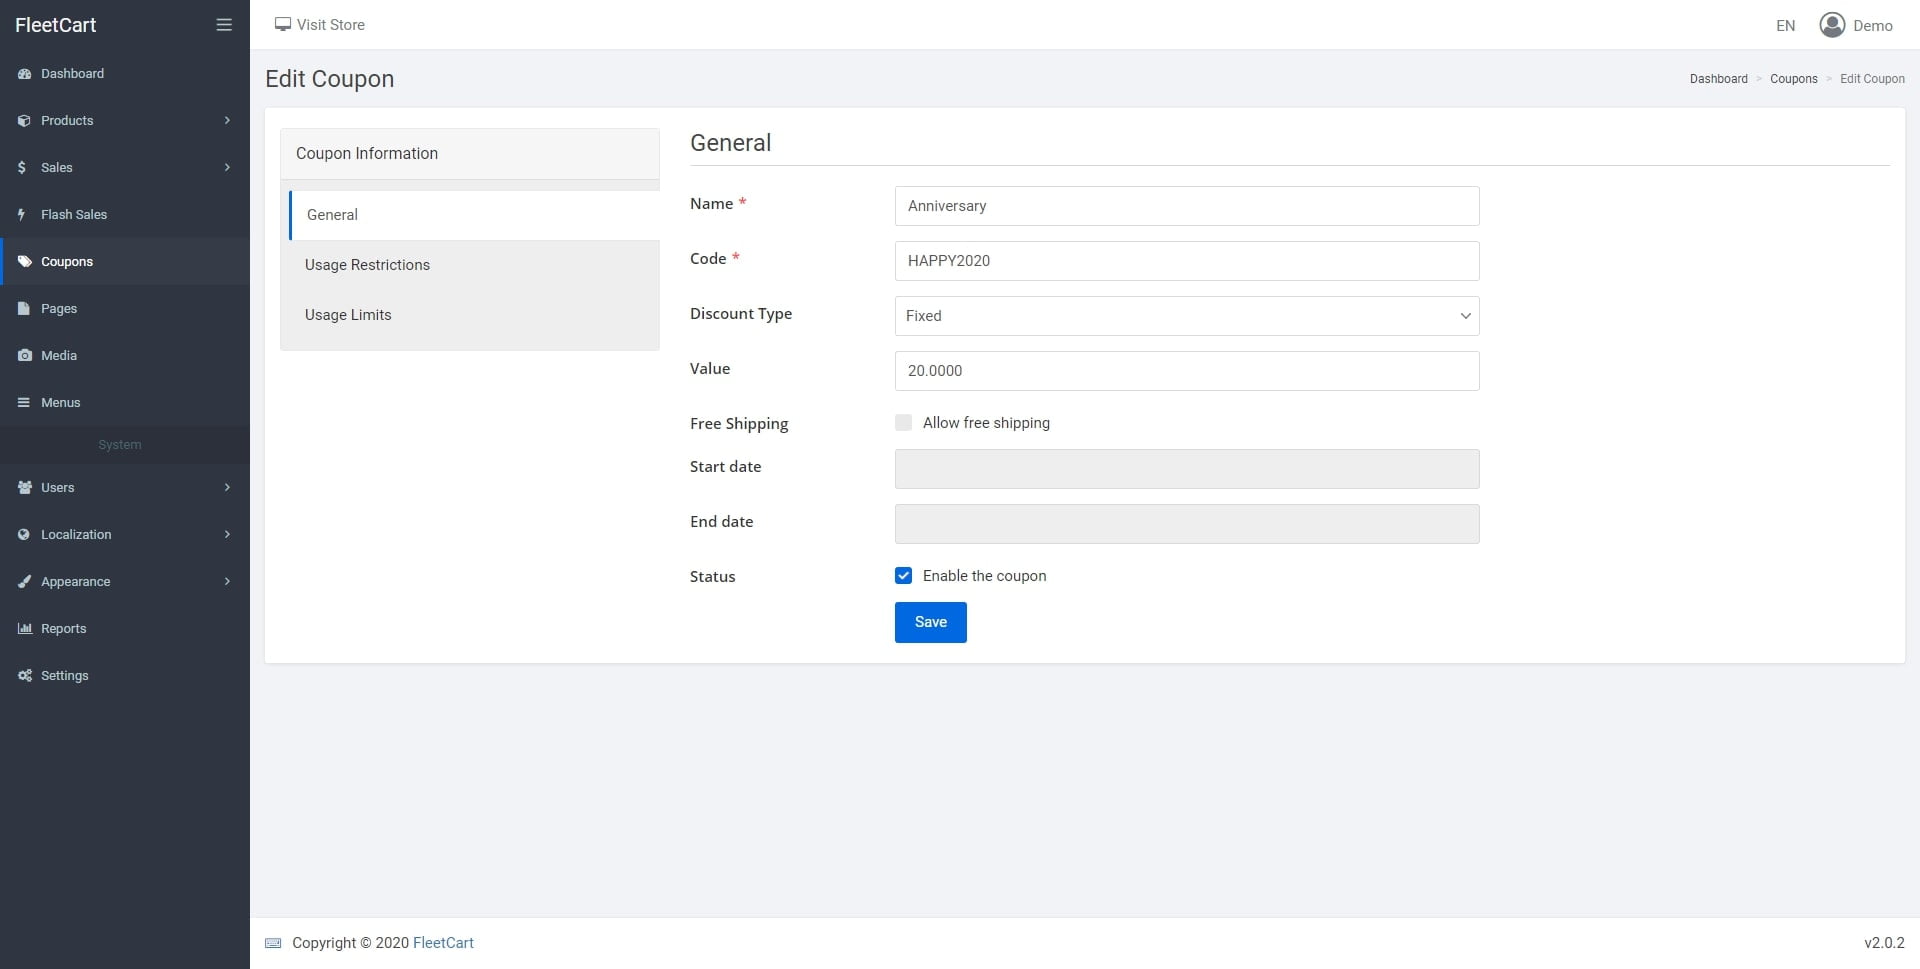Expand the Appearance menu chevron
Viewport: 1920px width, 969px height.
(x=227, y=582)
